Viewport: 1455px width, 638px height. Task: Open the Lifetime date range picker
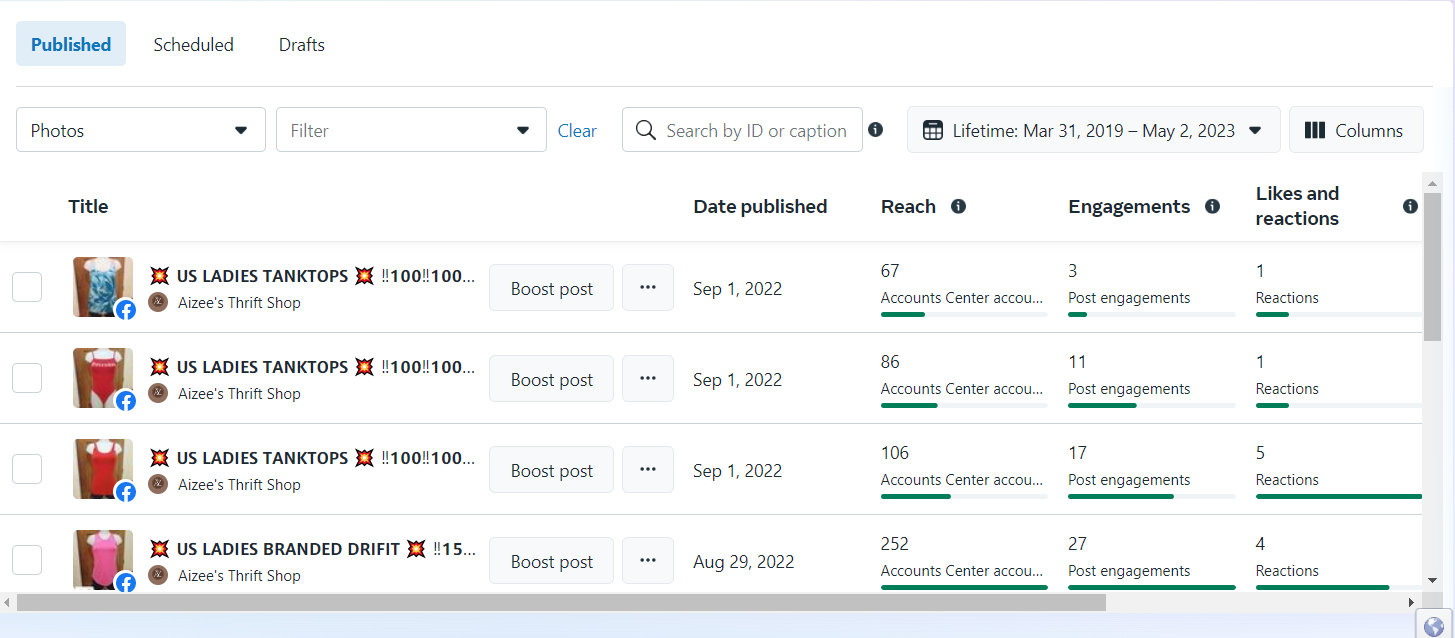(1093, 130)
